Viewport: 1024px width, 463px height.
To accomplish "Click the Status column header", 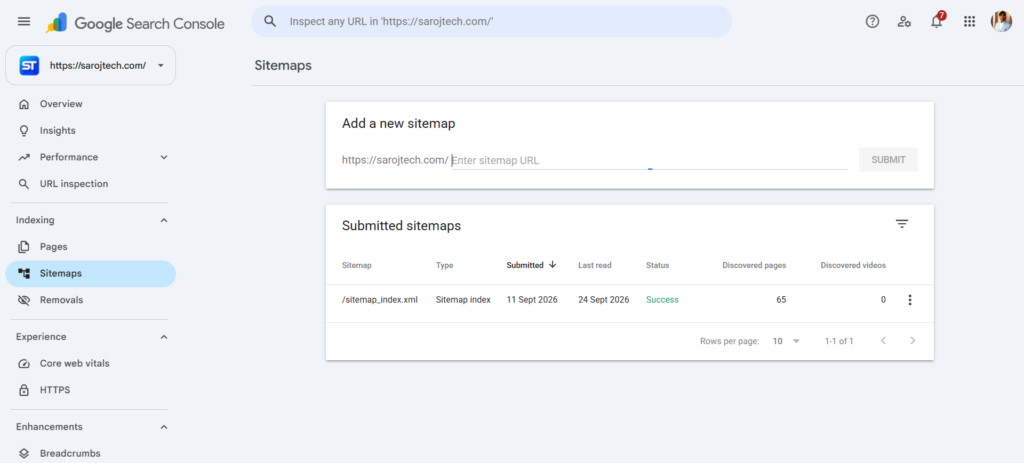I will pyautogui.click(x=658, y=265).
